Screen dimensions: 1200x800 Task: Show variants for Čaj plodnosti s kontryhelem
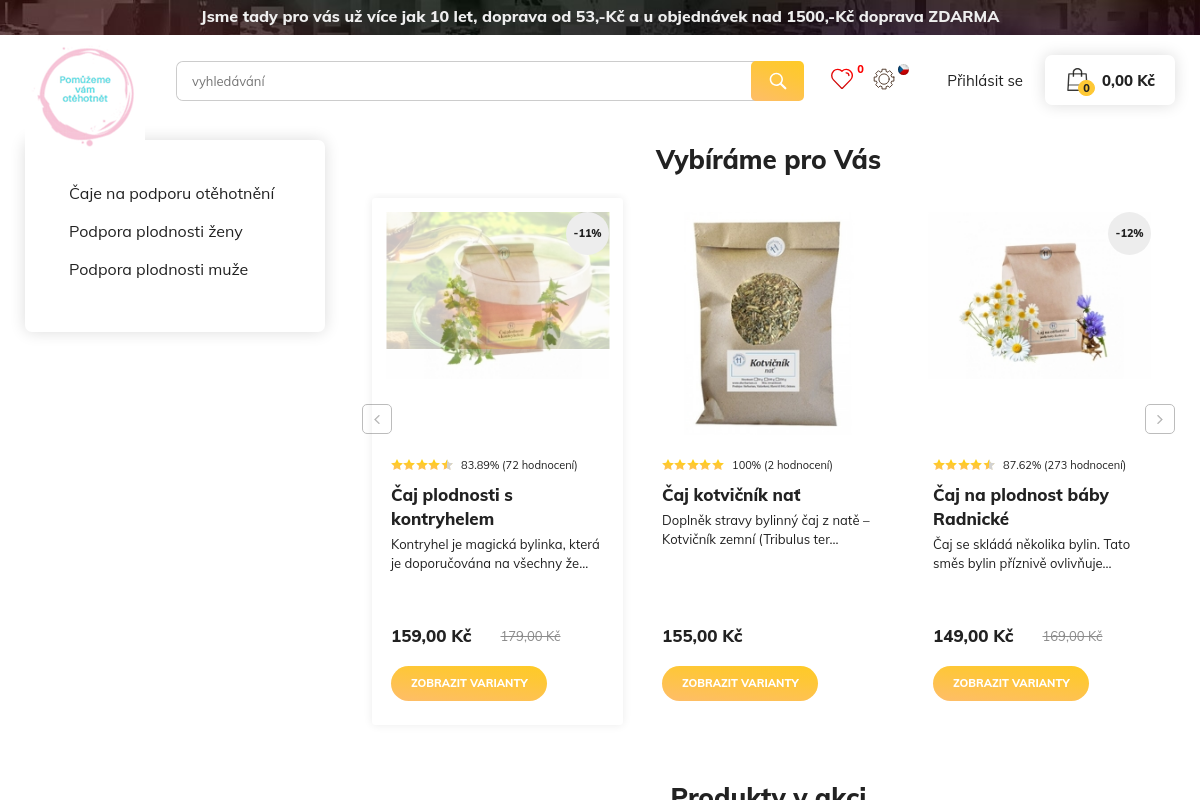coord(469,683)
